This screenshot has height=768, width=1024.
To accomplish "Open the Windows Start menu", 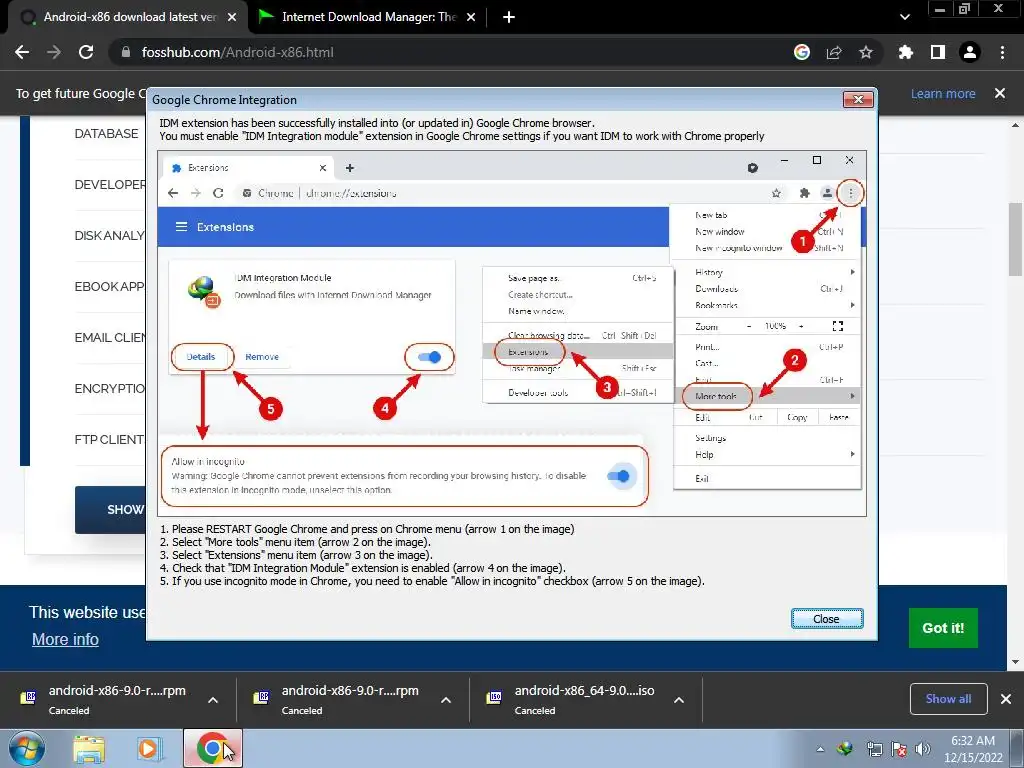I will (x=26, y=748).
